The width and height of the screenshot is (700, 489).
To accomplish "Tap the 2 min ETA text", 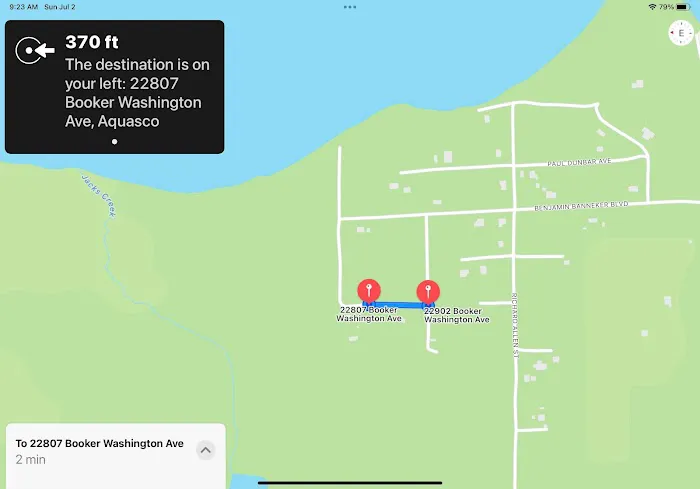I will 32,460.
